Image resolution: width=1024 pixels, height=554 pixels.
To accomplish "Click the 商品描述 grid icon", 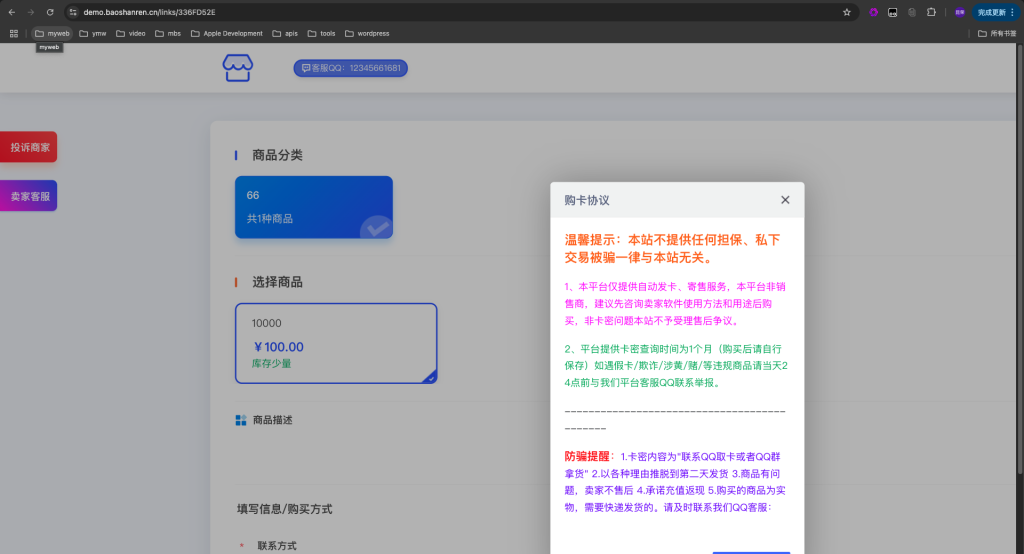I will pyautogui.click(x=241, y=420).
